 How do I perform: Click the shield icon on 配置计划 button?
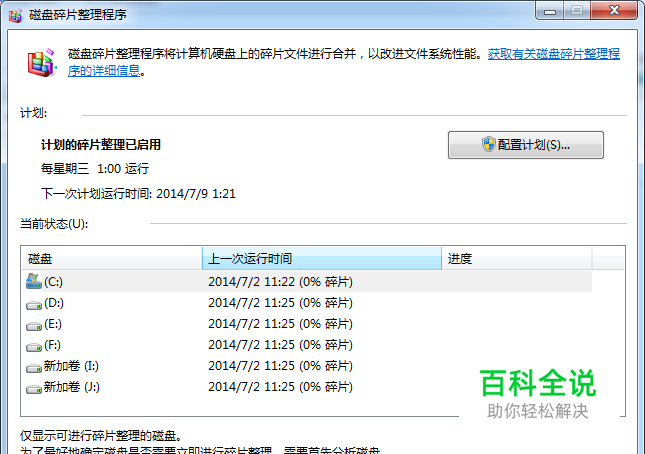[488, 144]
